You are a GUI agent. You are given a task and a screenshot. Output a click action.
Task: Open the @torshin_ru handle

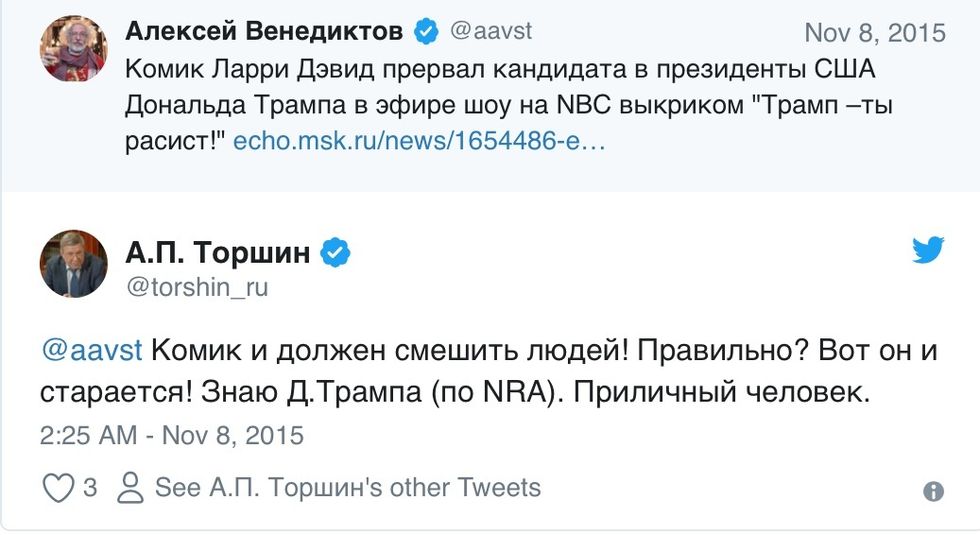(197, 288)
